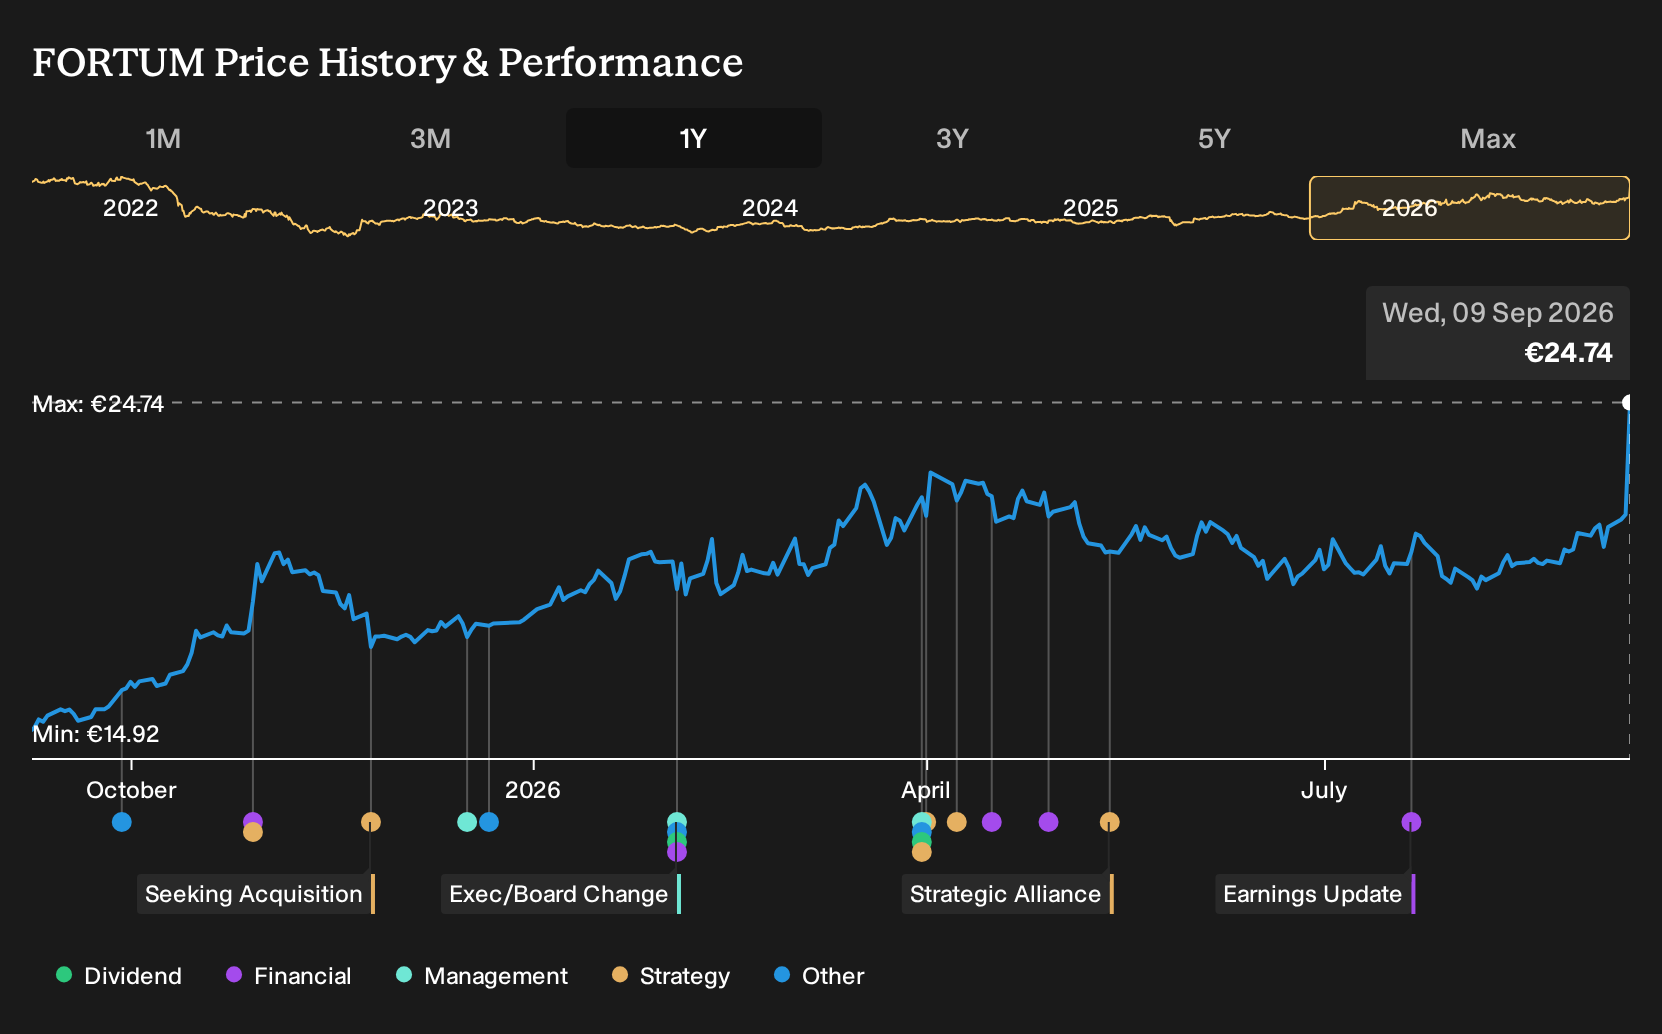Open the Exec/Board Change event label
1662x1034 pixels.
(x=560, y=894)
